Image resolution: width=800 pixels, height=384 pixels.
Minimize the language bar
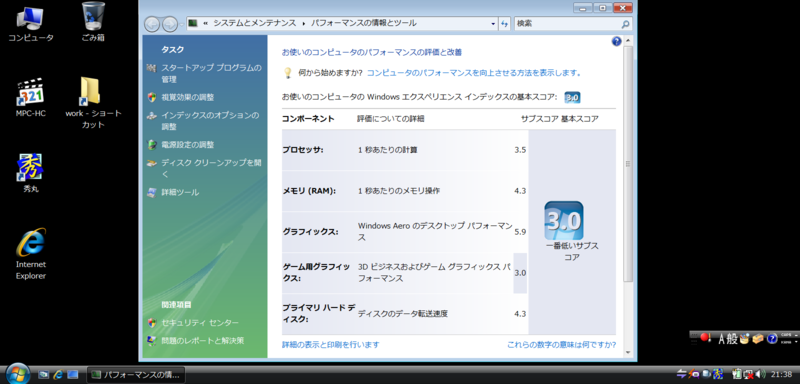(796, 335)
